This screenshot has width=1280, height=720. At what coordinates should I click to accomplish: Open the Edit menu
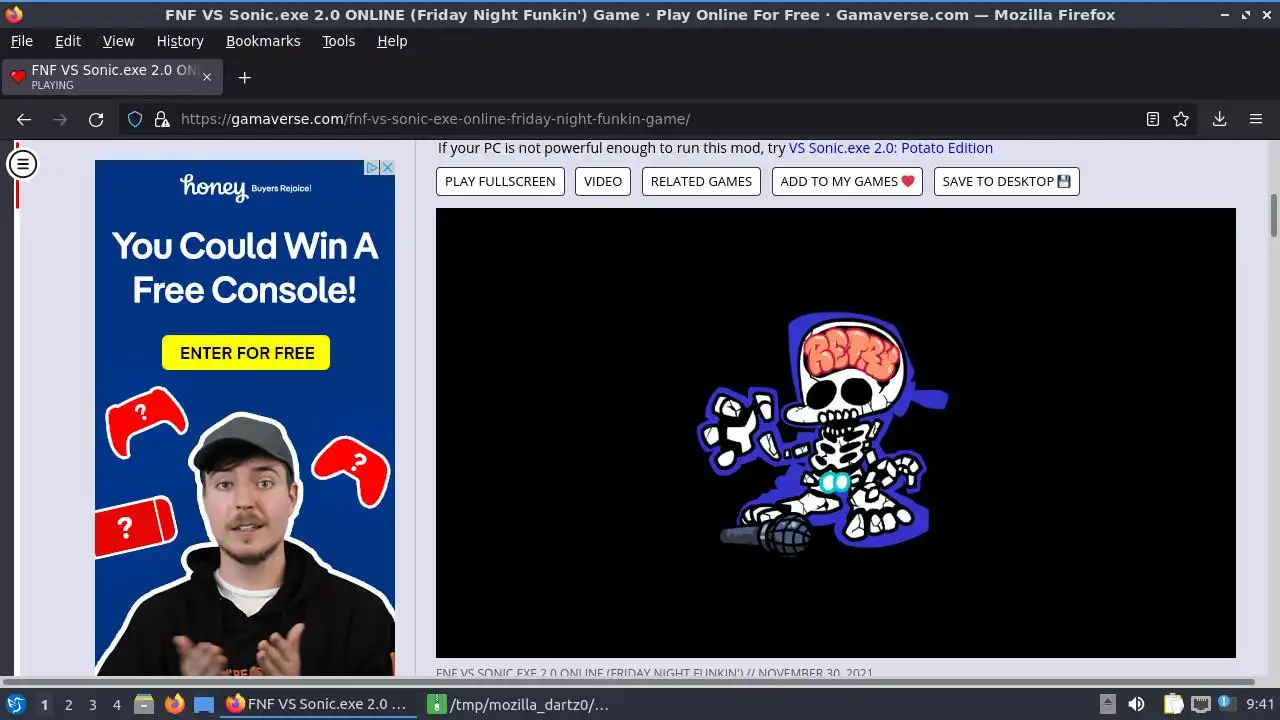(x=68, y=41)
